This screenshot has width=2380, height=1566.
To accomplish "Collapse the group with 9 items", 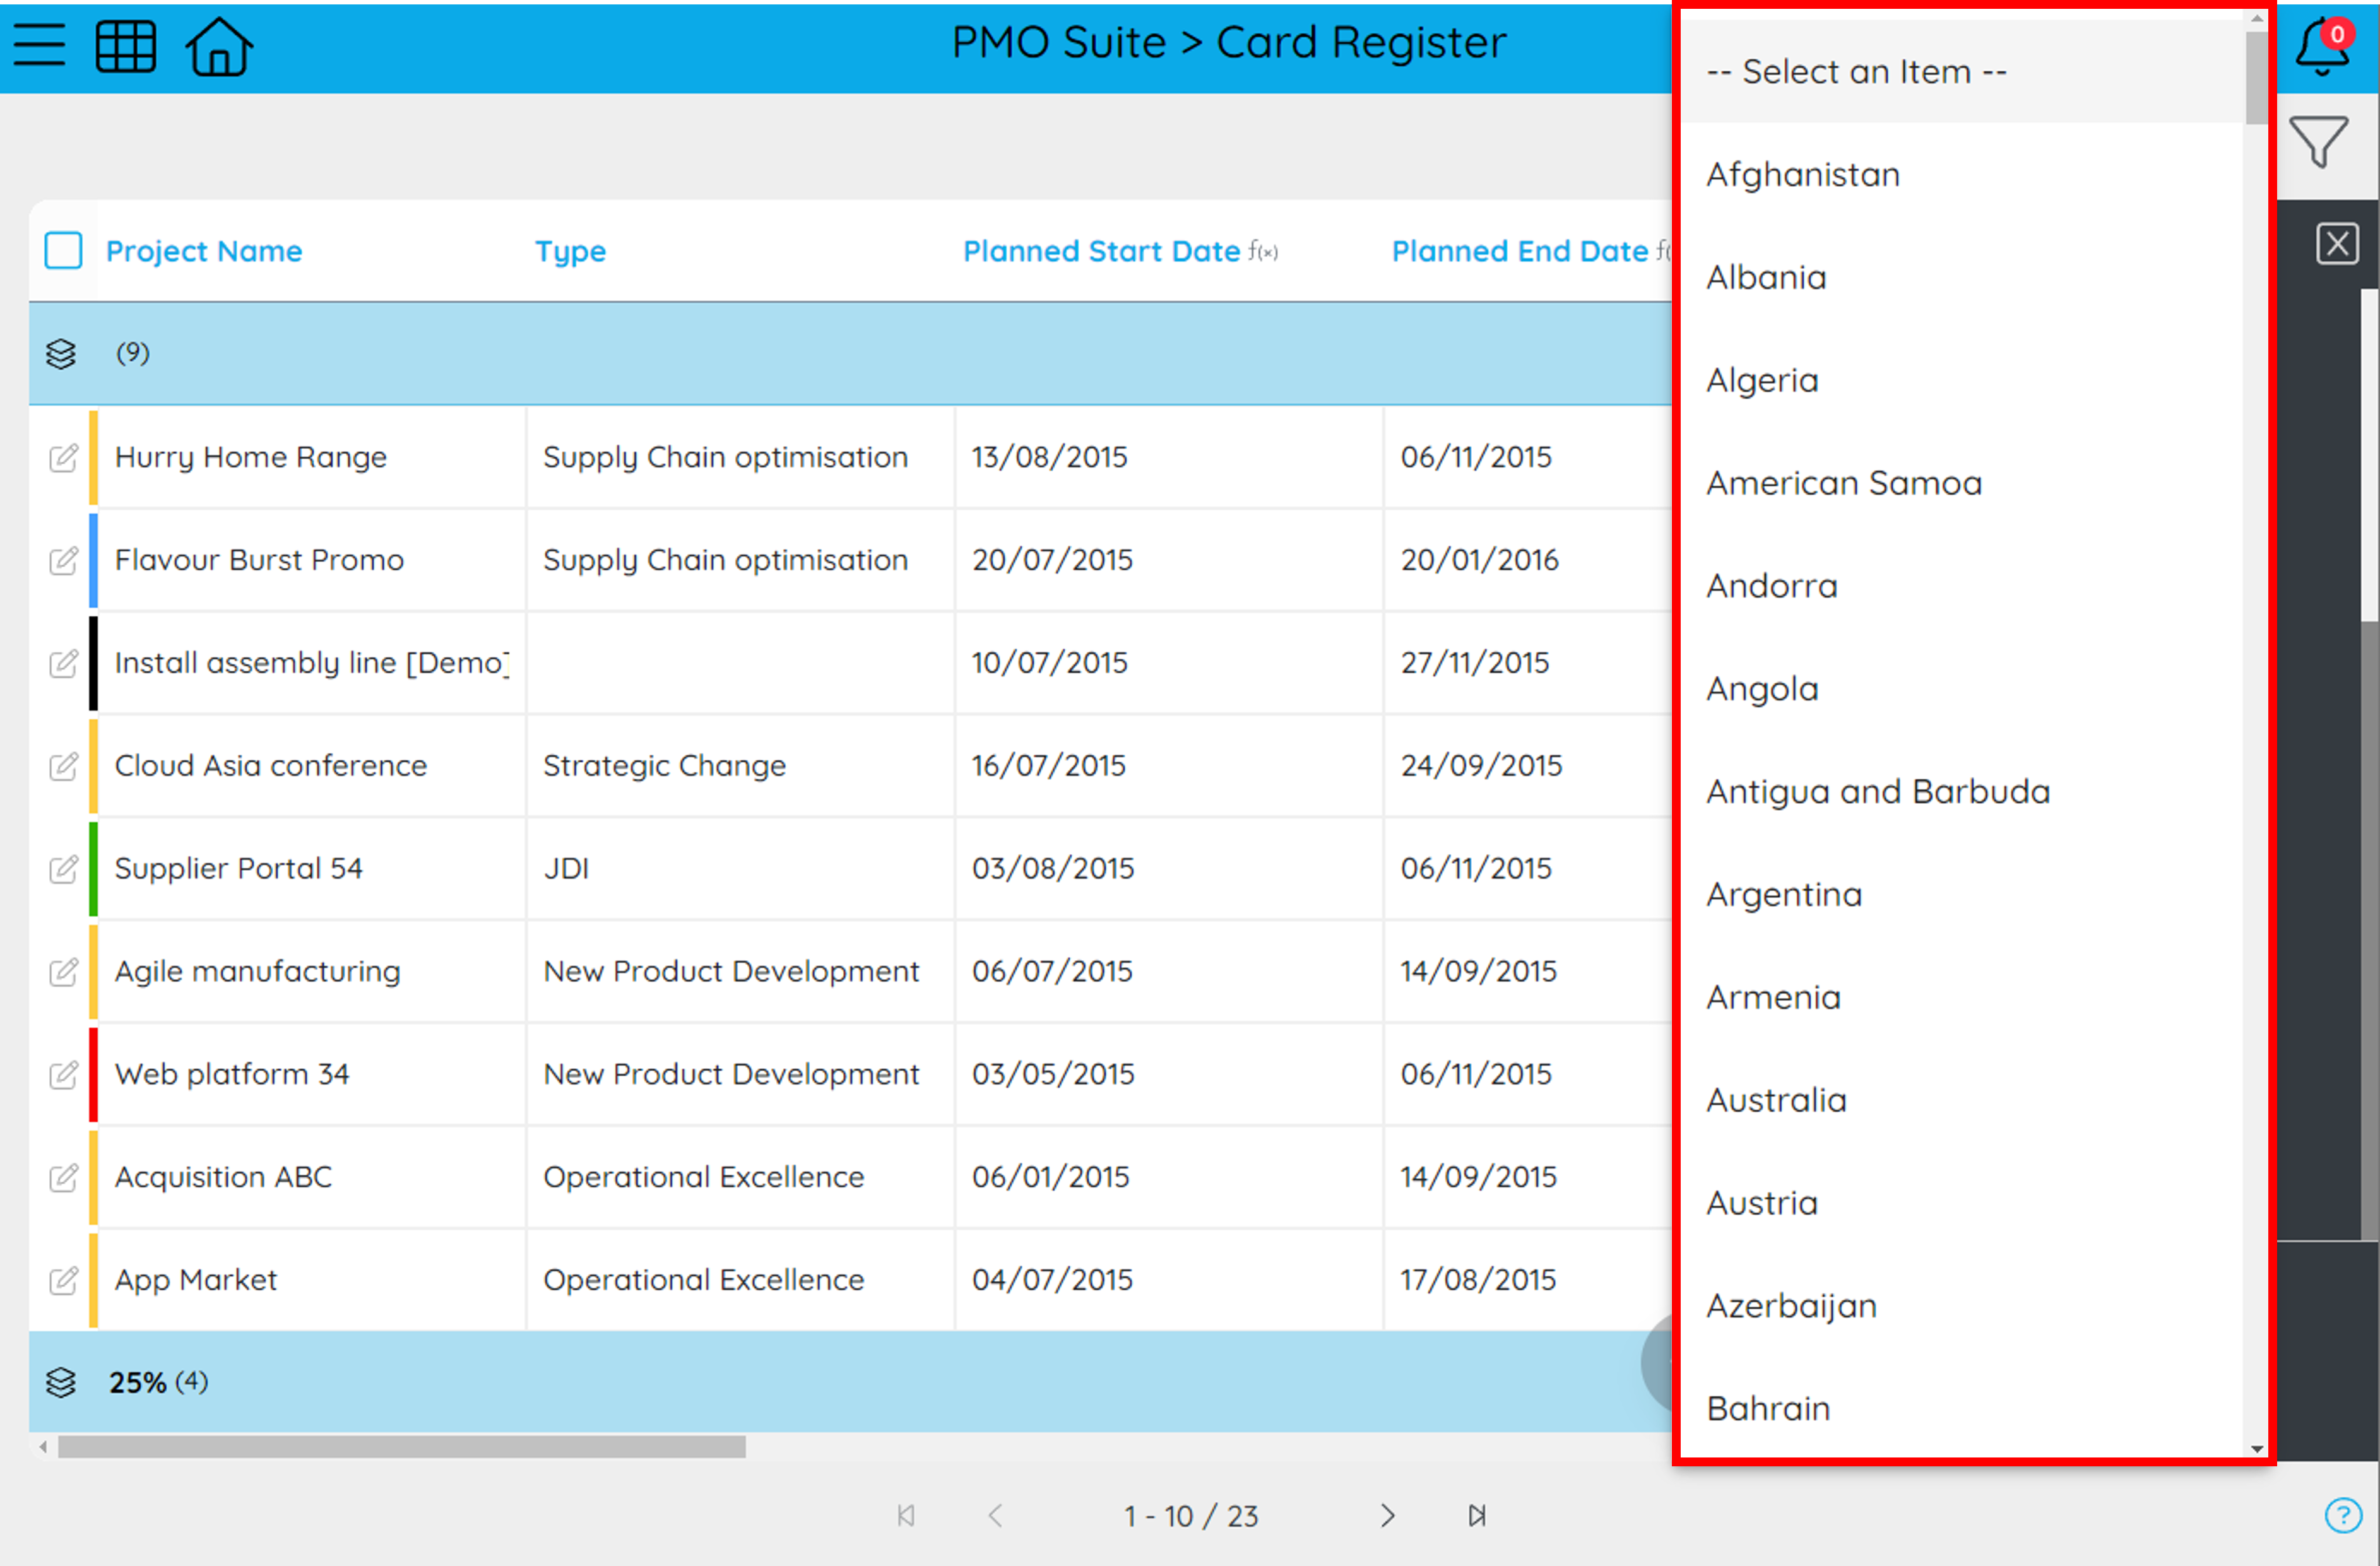I will point(61,354).
